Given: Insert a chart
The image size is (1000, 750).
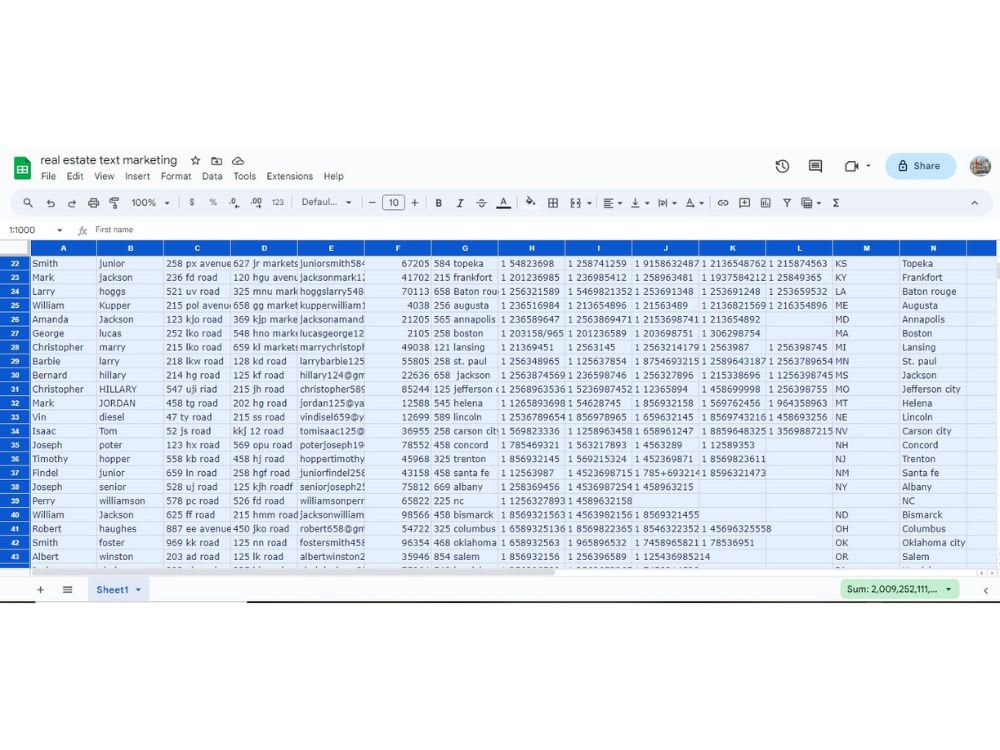Looking at the screenshot, I should pyautogui.click(x=765, y=203).
